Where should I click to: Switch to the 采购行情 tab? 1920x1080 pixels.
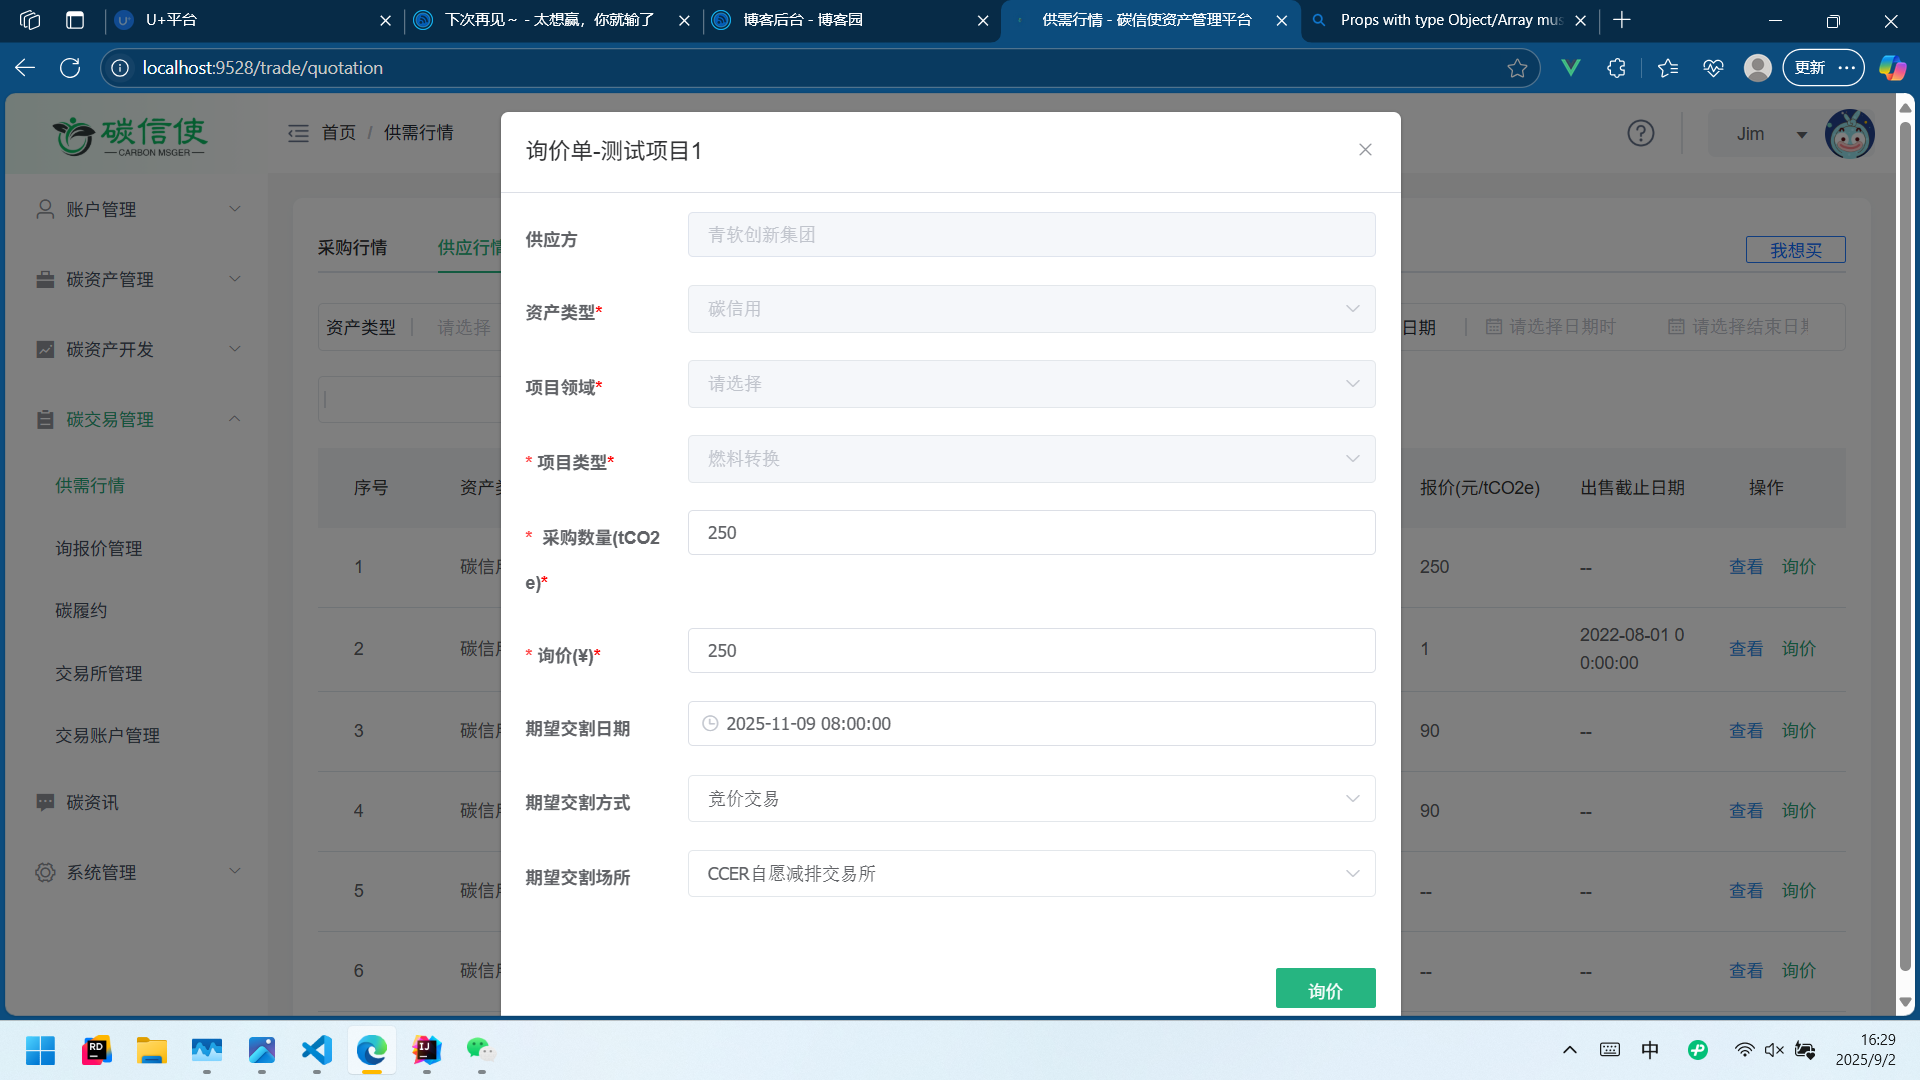pyautogui.click(x=352, y=247)
